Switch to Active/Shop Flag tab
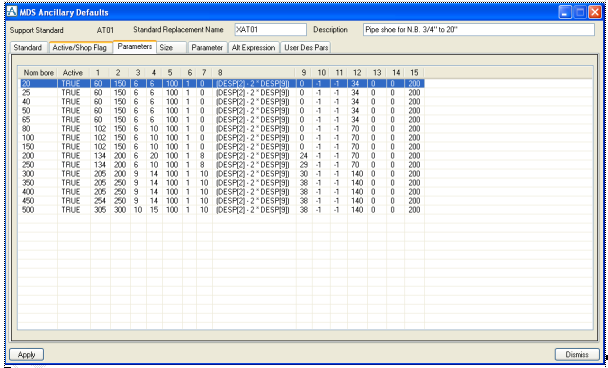608x368 pixels. 80,48
